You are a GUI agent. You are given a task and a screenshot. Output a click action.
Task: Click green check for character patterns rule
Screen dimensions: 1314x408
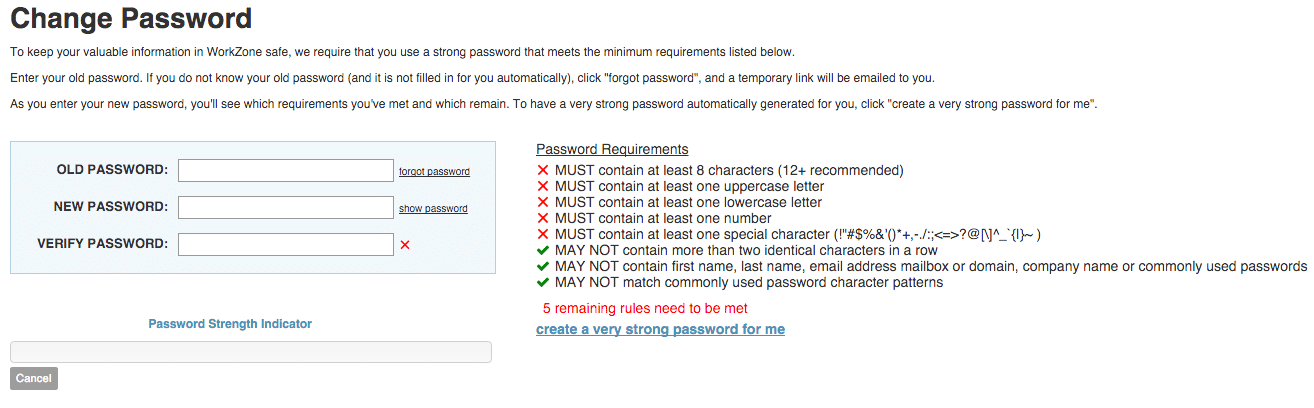pos(543,283)
